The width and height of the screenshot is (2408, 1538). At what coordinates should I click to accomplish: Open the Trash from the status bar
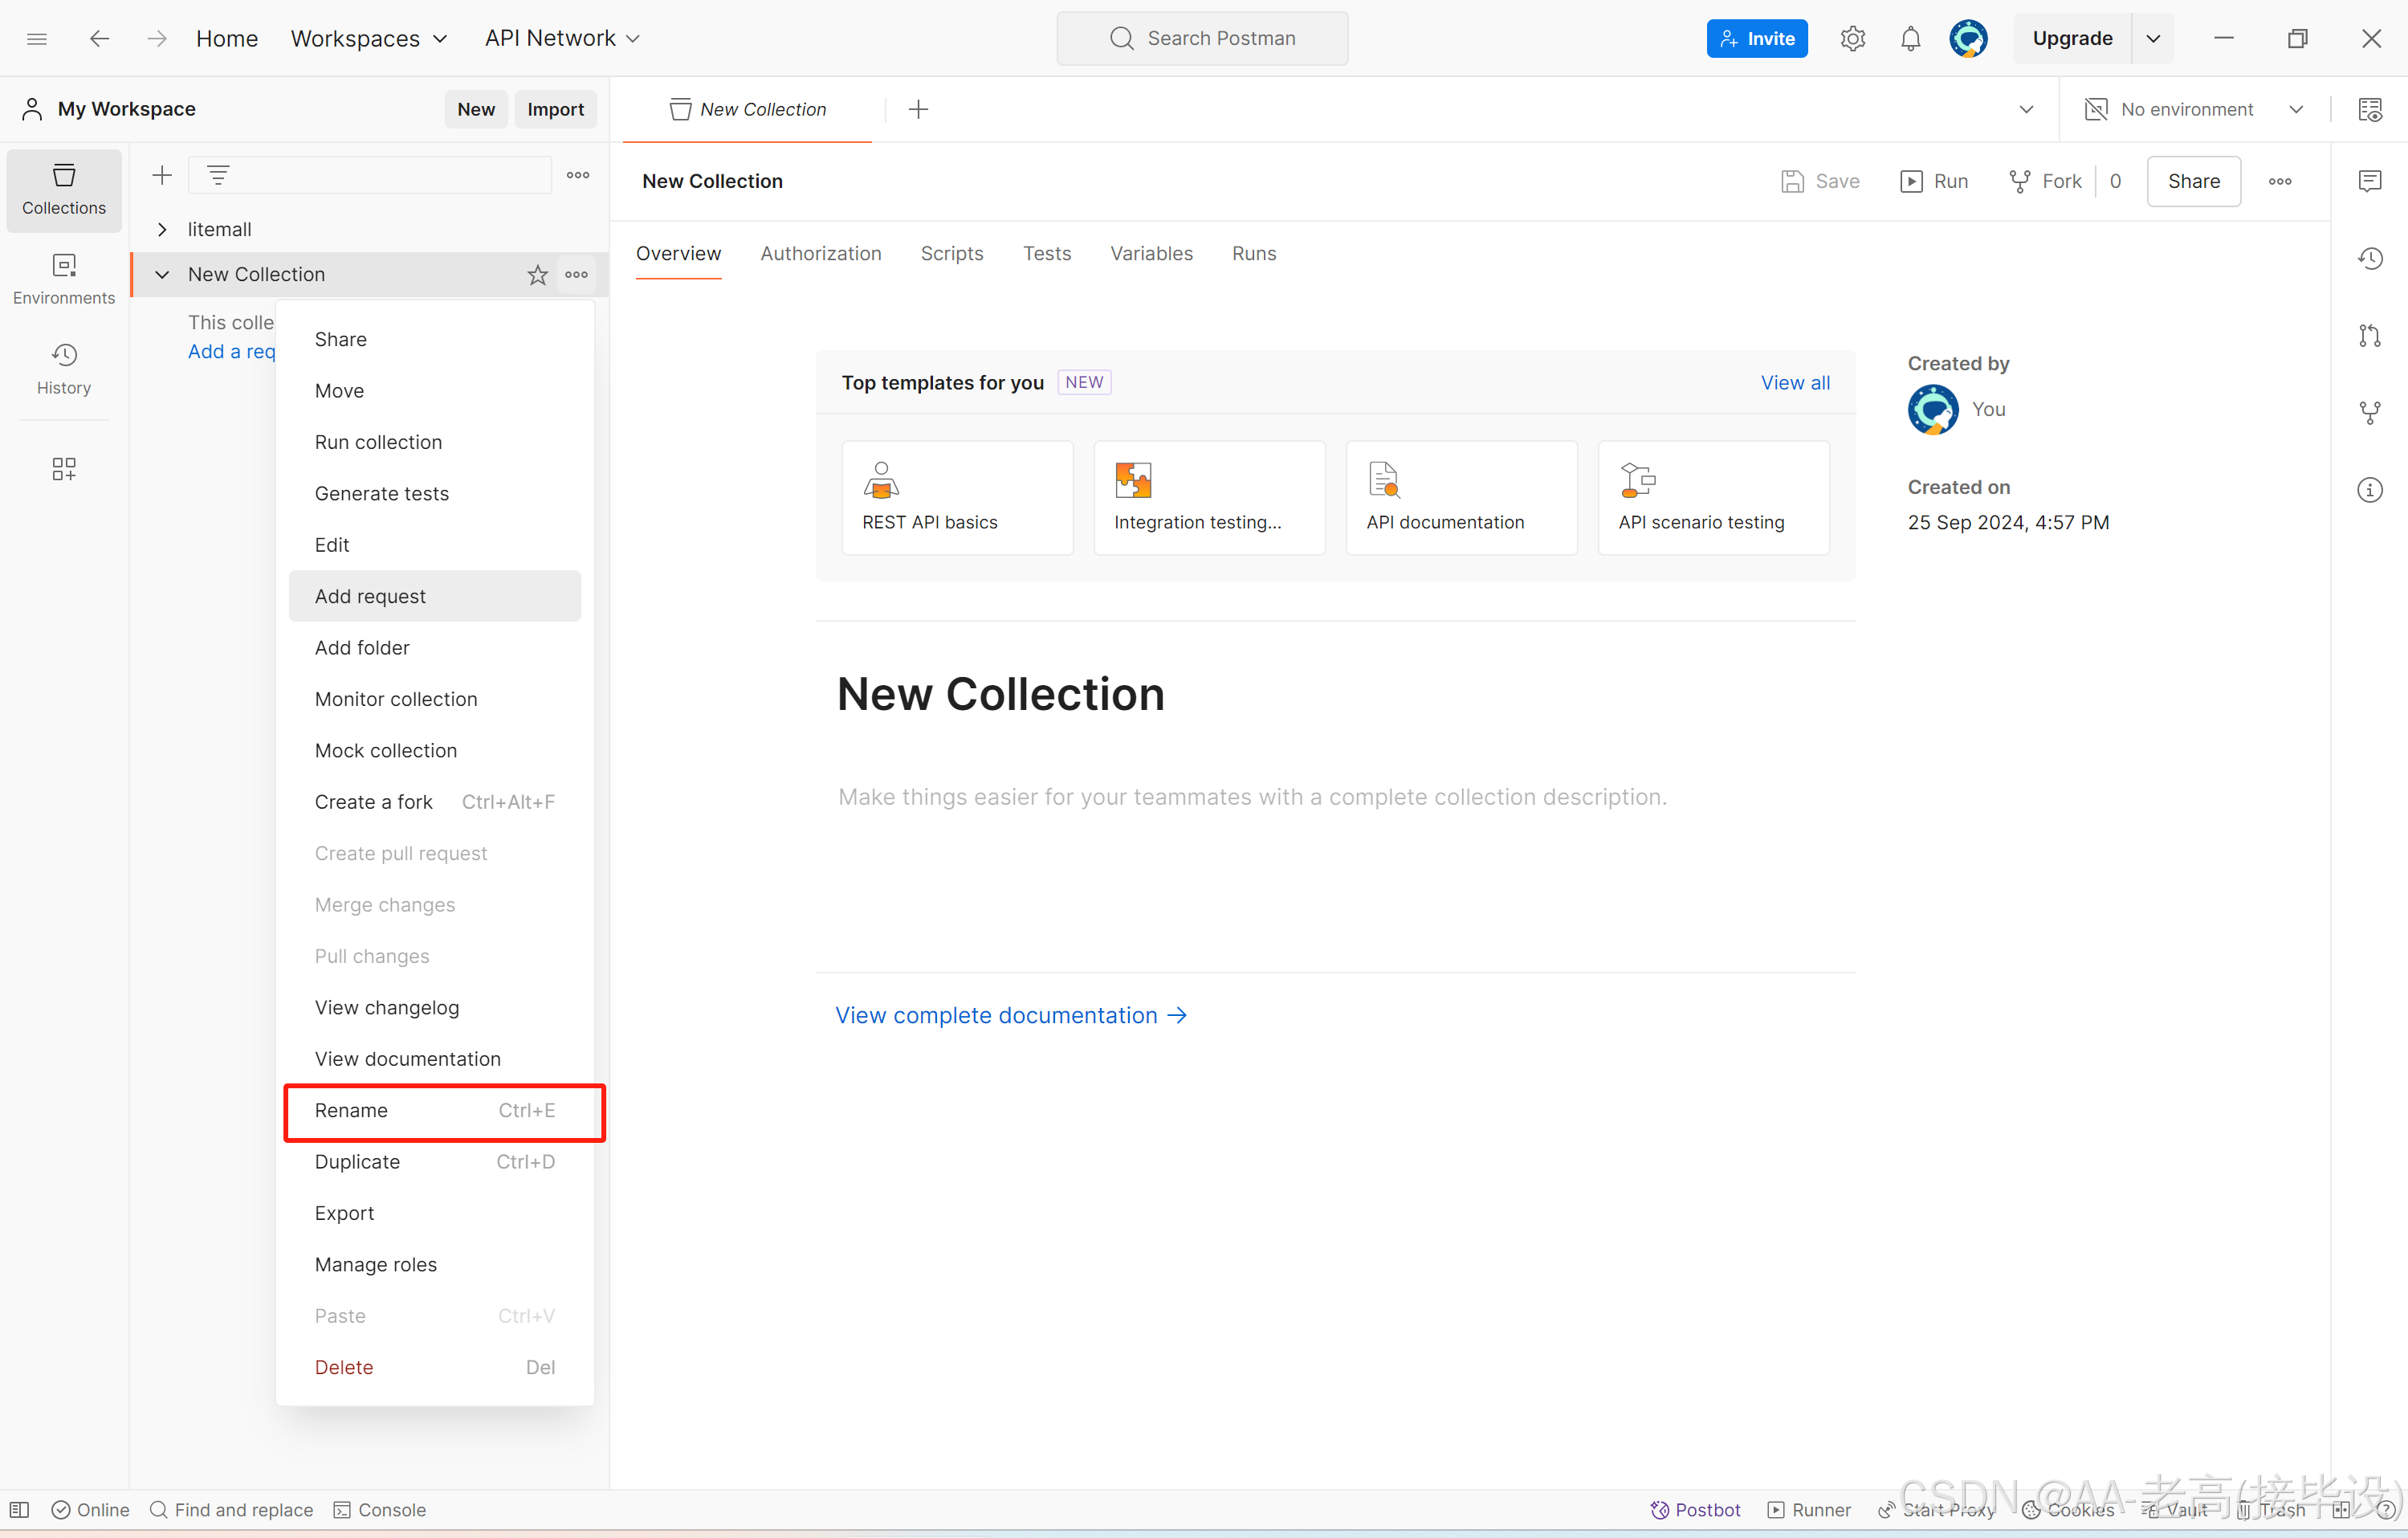[2272, 1510]
